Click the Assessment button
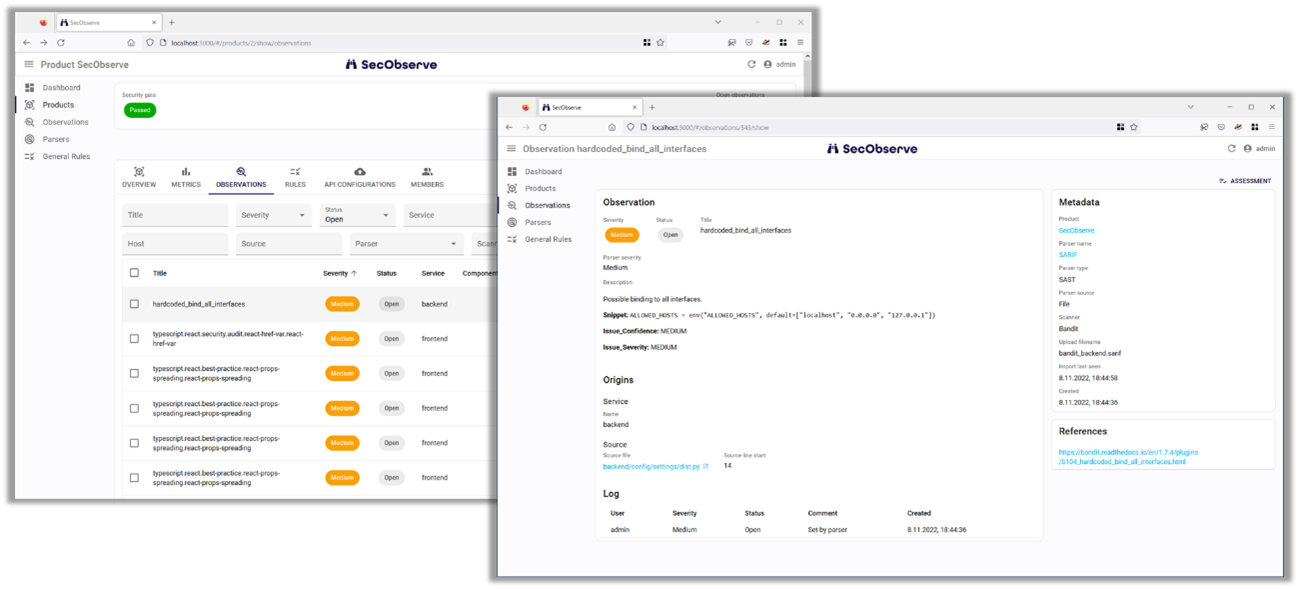 [1245, 181]
